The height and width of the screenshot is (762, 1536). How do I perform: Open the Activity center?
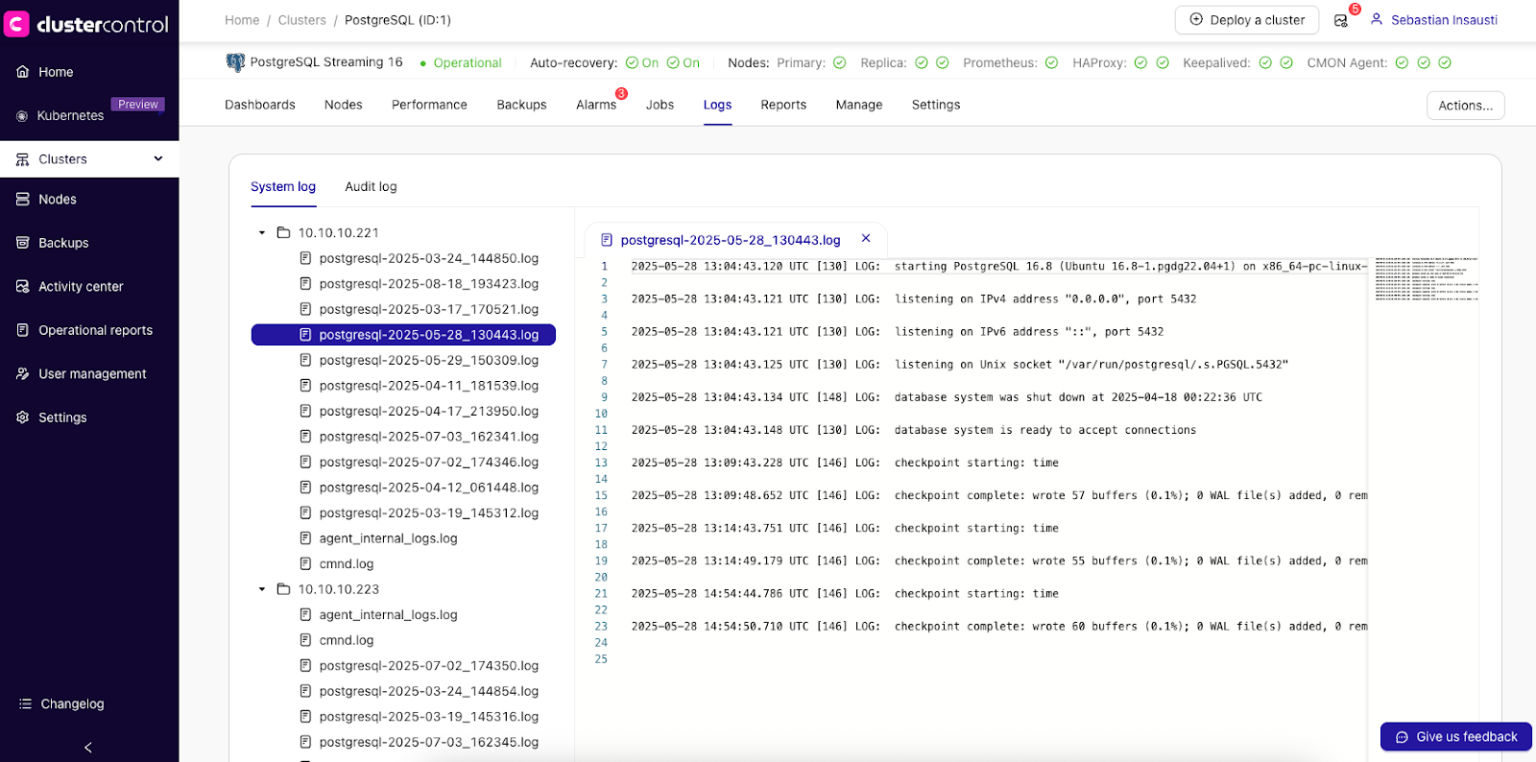point(80,286)
